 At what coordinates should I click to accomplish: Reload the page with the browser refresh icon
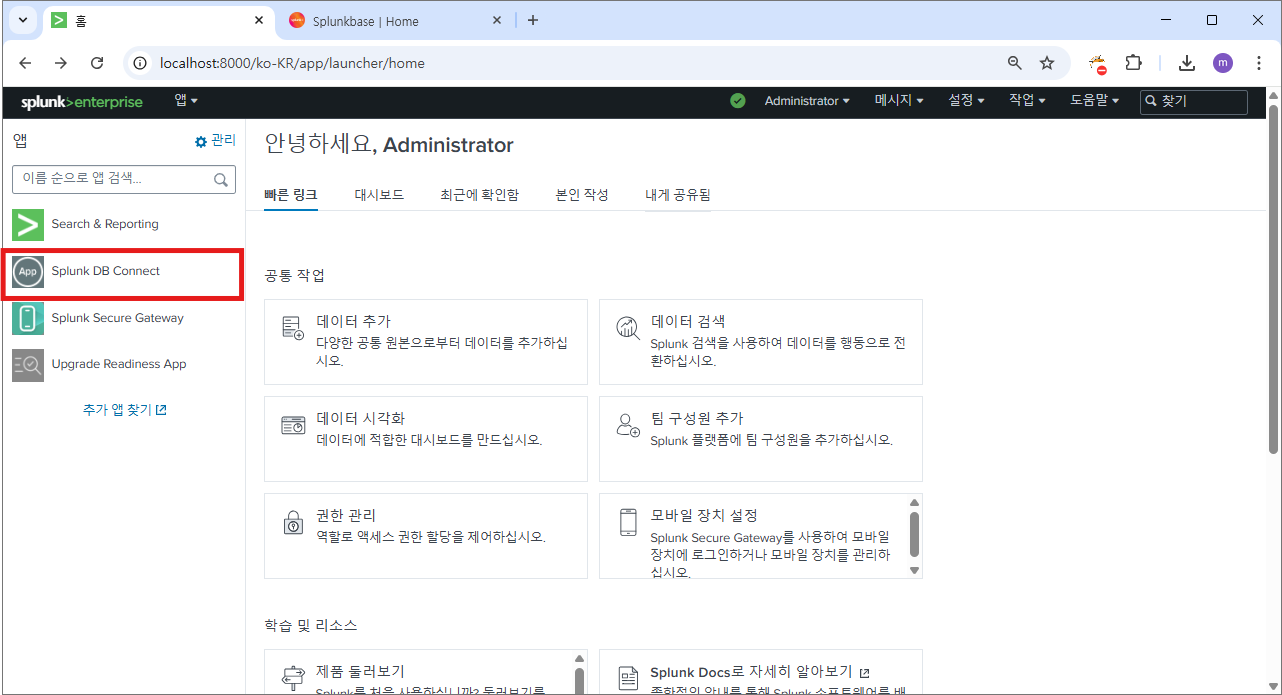pyautogui.click(x=97, y=63)
